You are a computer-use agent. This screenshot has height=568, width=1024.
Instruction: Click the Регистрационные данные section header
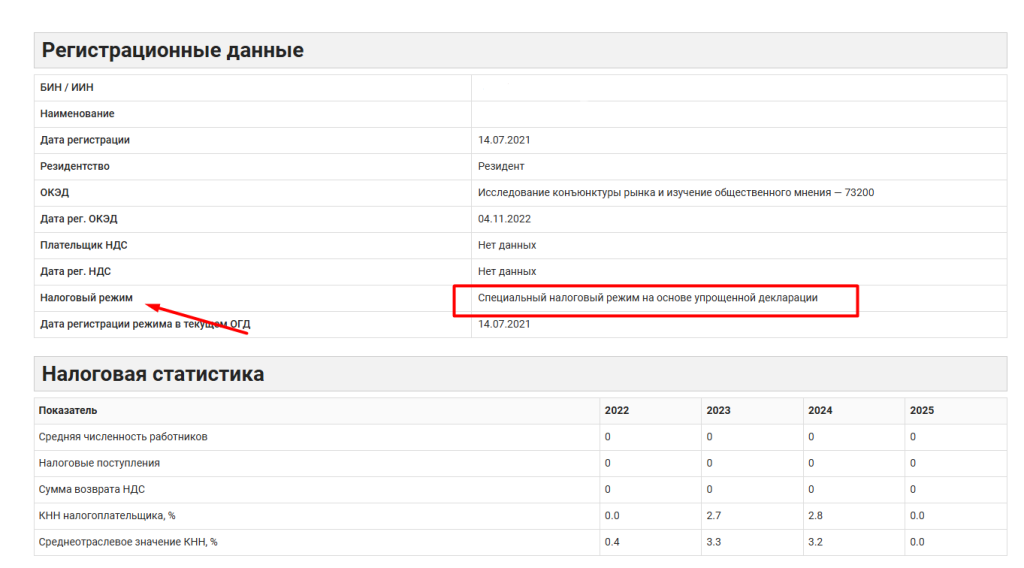(x=172, y=50)
